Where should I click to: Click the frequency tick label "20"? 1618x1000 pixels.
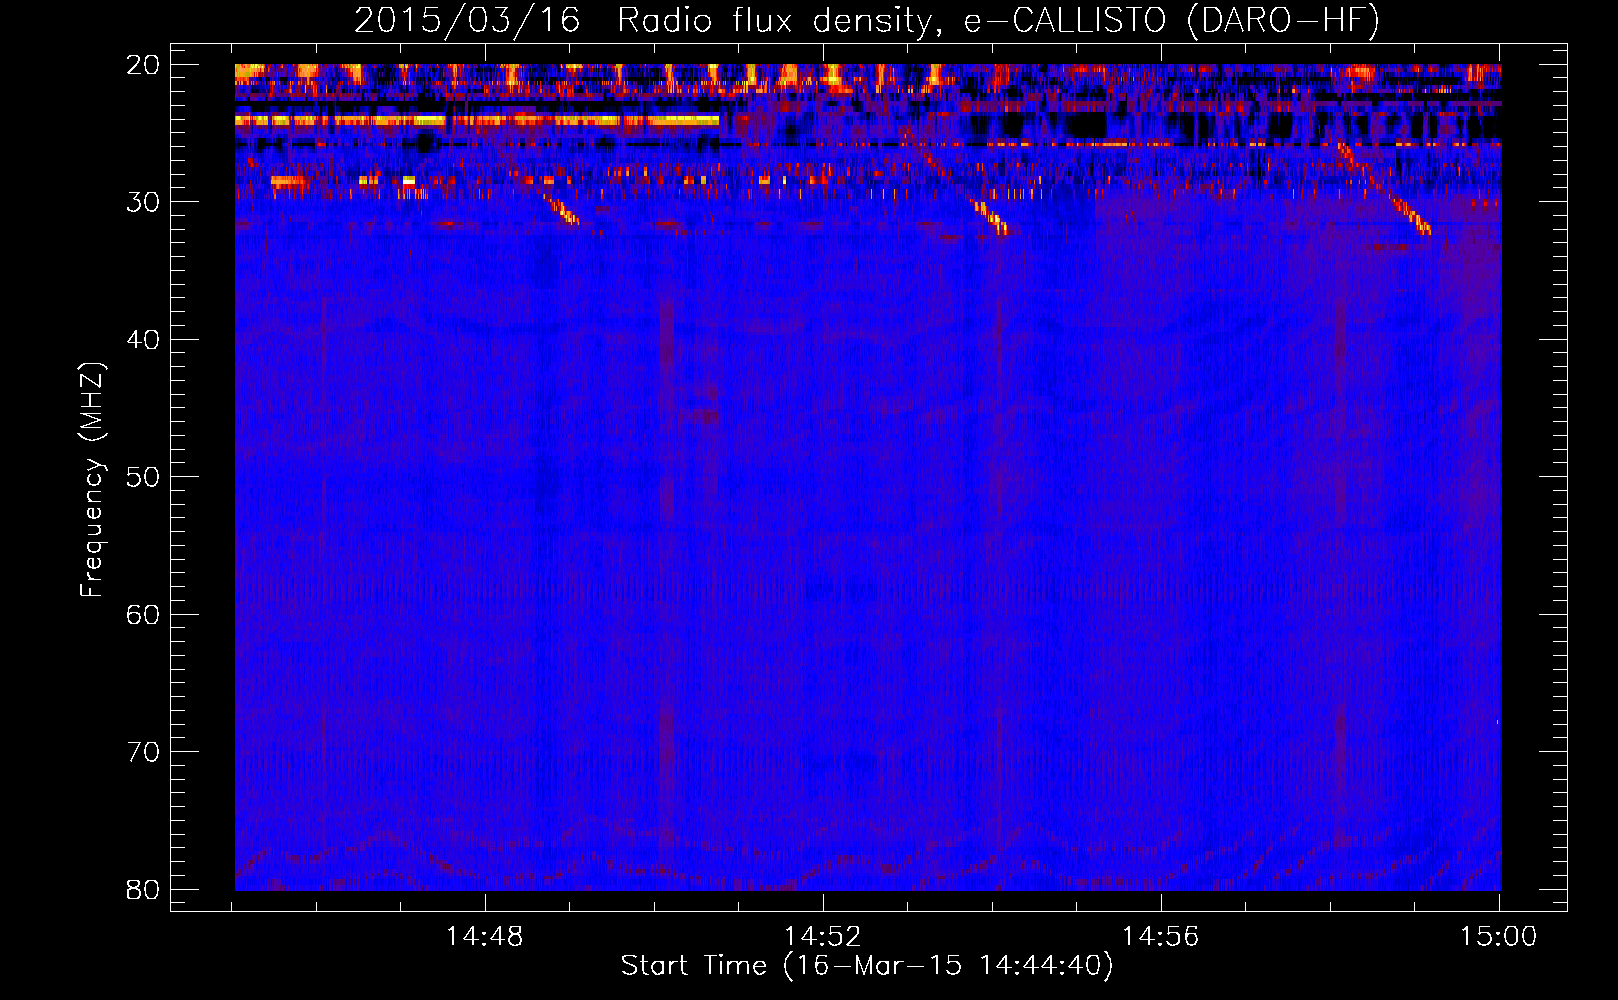coord(143,65)
